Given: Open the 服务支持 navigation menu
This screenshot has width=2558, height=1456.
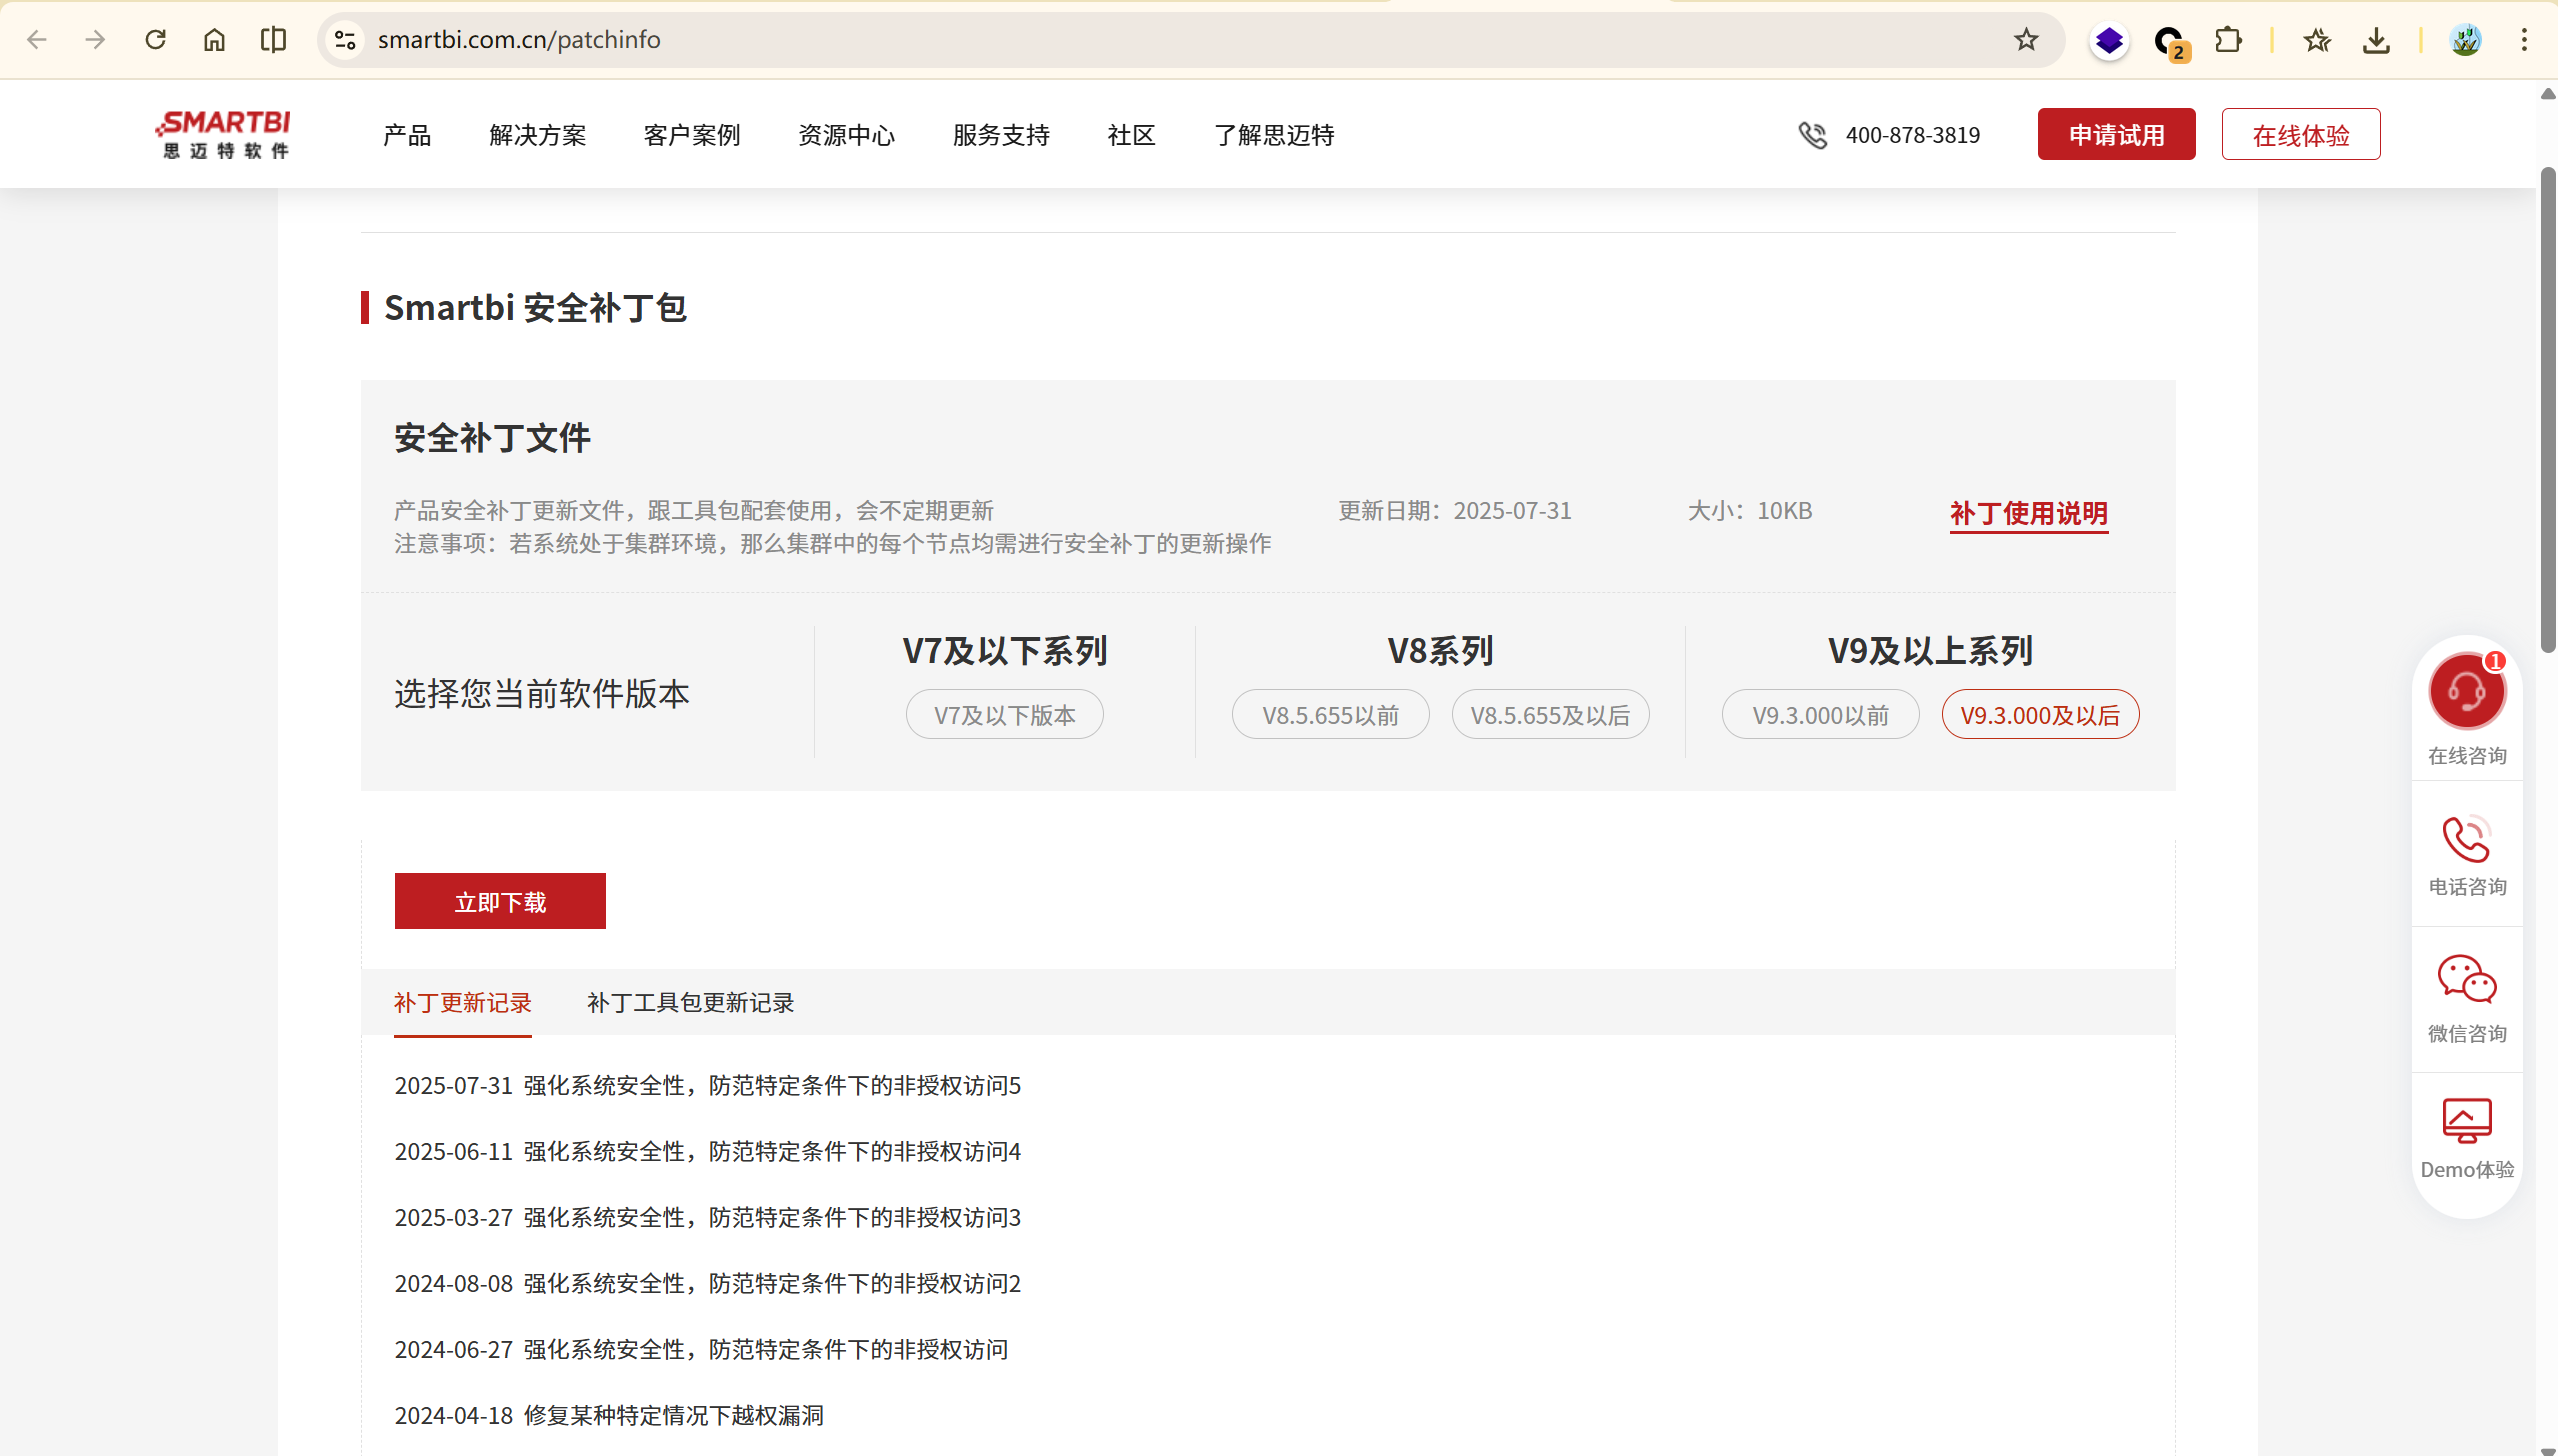Looking at the screenshot, I should [1001, 135].
